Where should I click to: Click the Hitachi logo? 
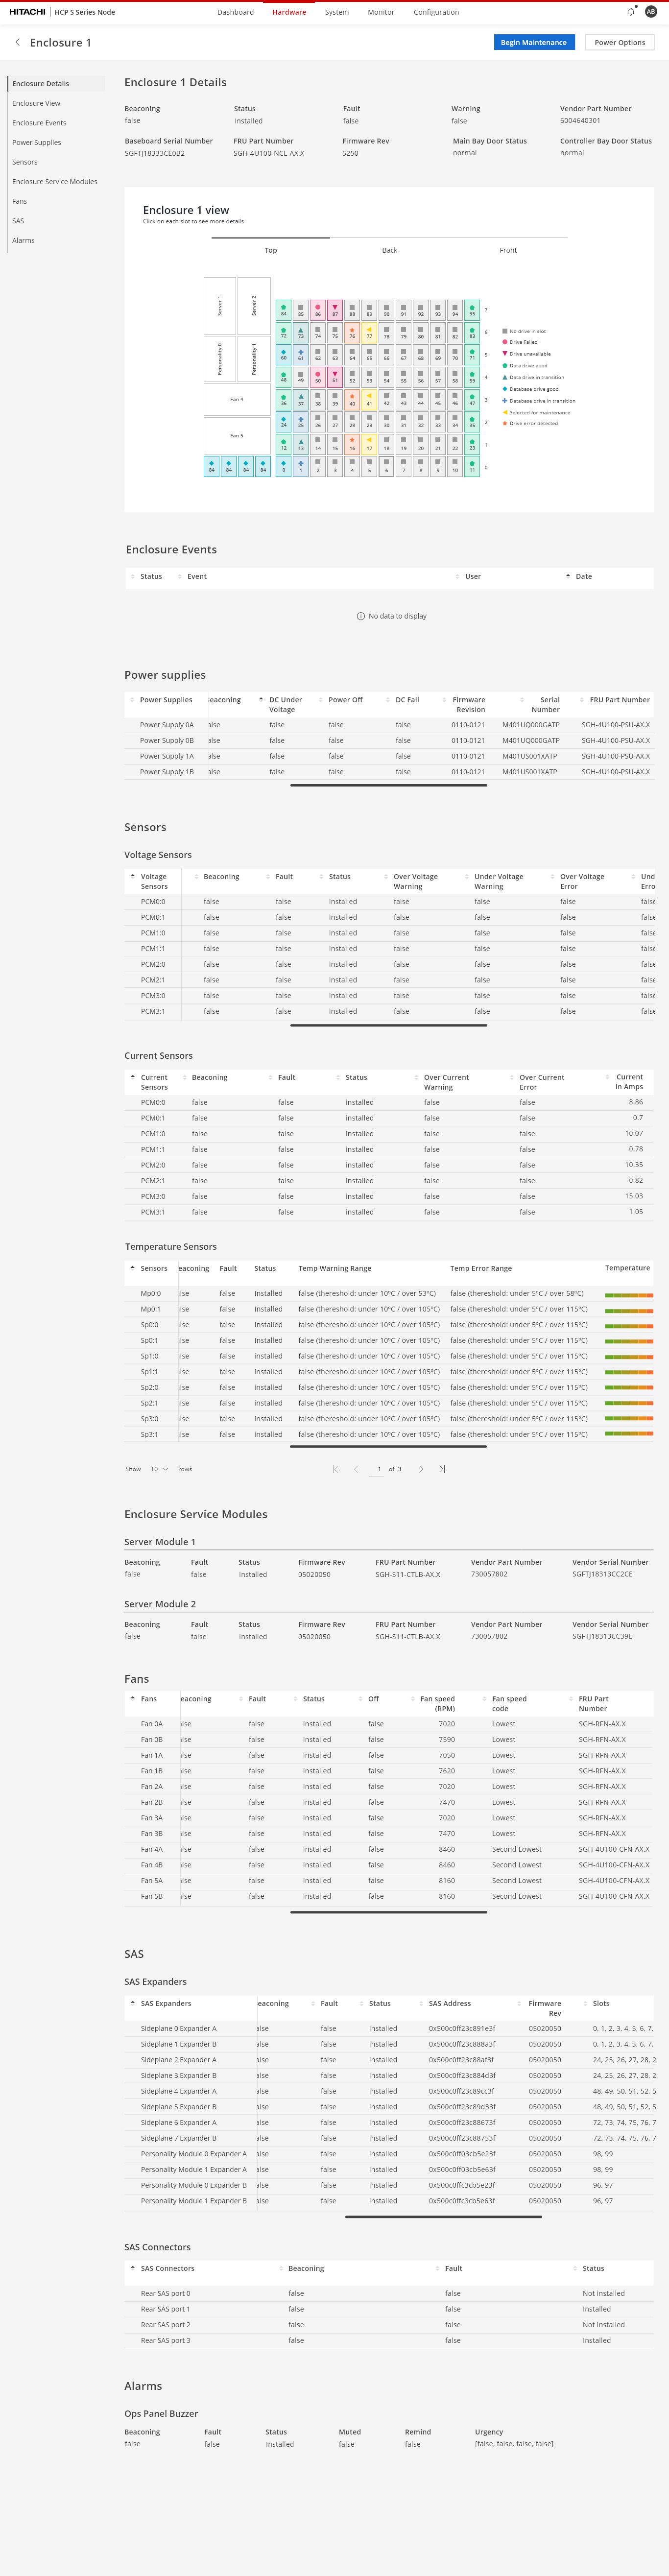point(27,12)
